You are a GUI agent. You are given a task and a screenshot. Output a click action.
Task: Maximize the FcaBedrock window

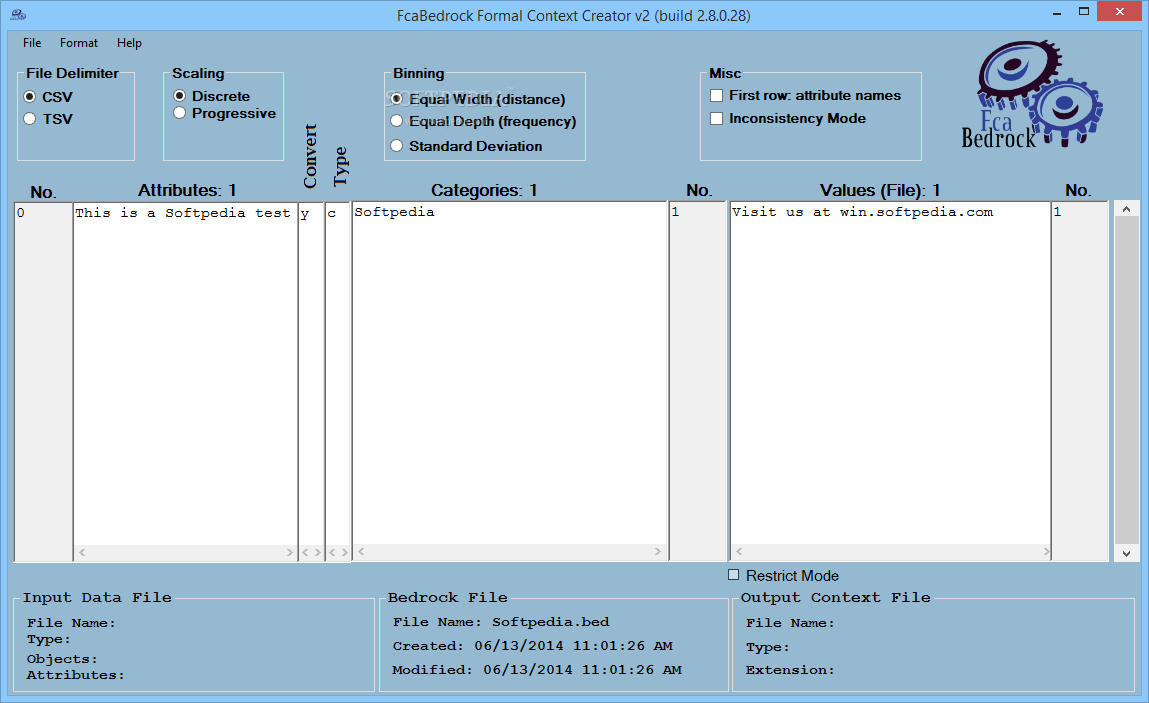[1084, 12]
